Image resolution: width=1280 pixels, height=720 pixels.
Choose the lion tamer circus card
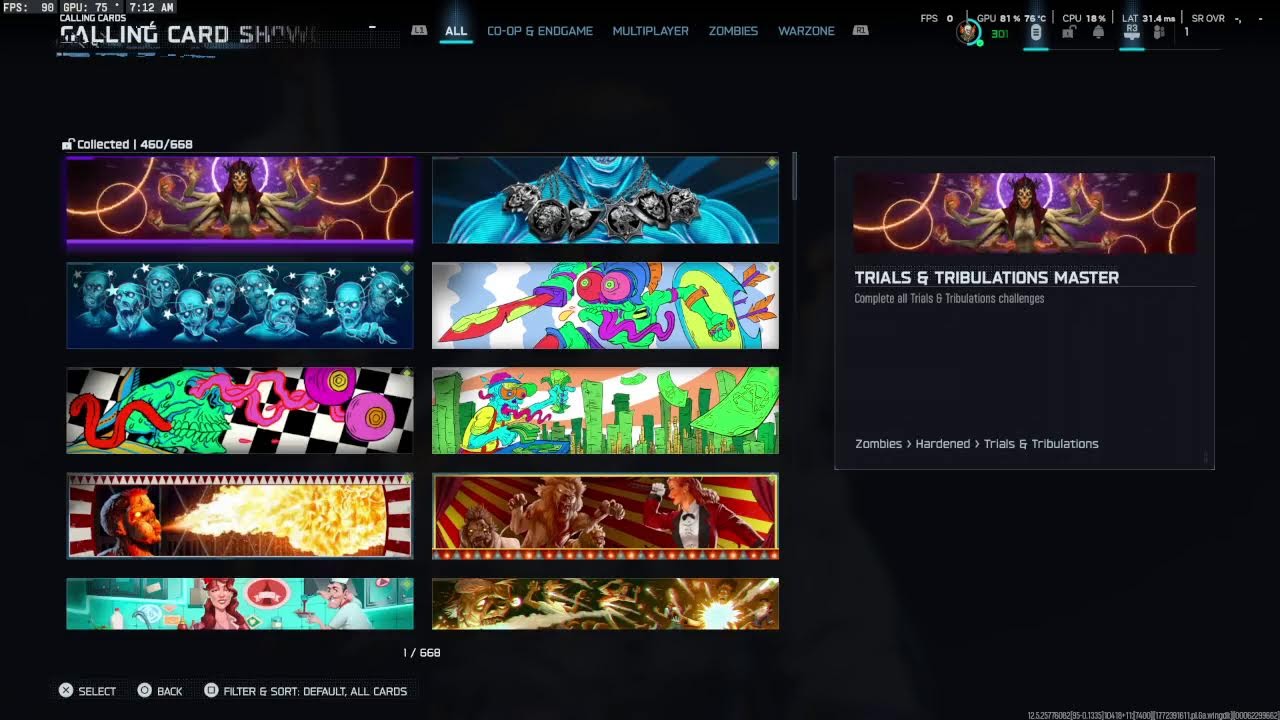605,516
